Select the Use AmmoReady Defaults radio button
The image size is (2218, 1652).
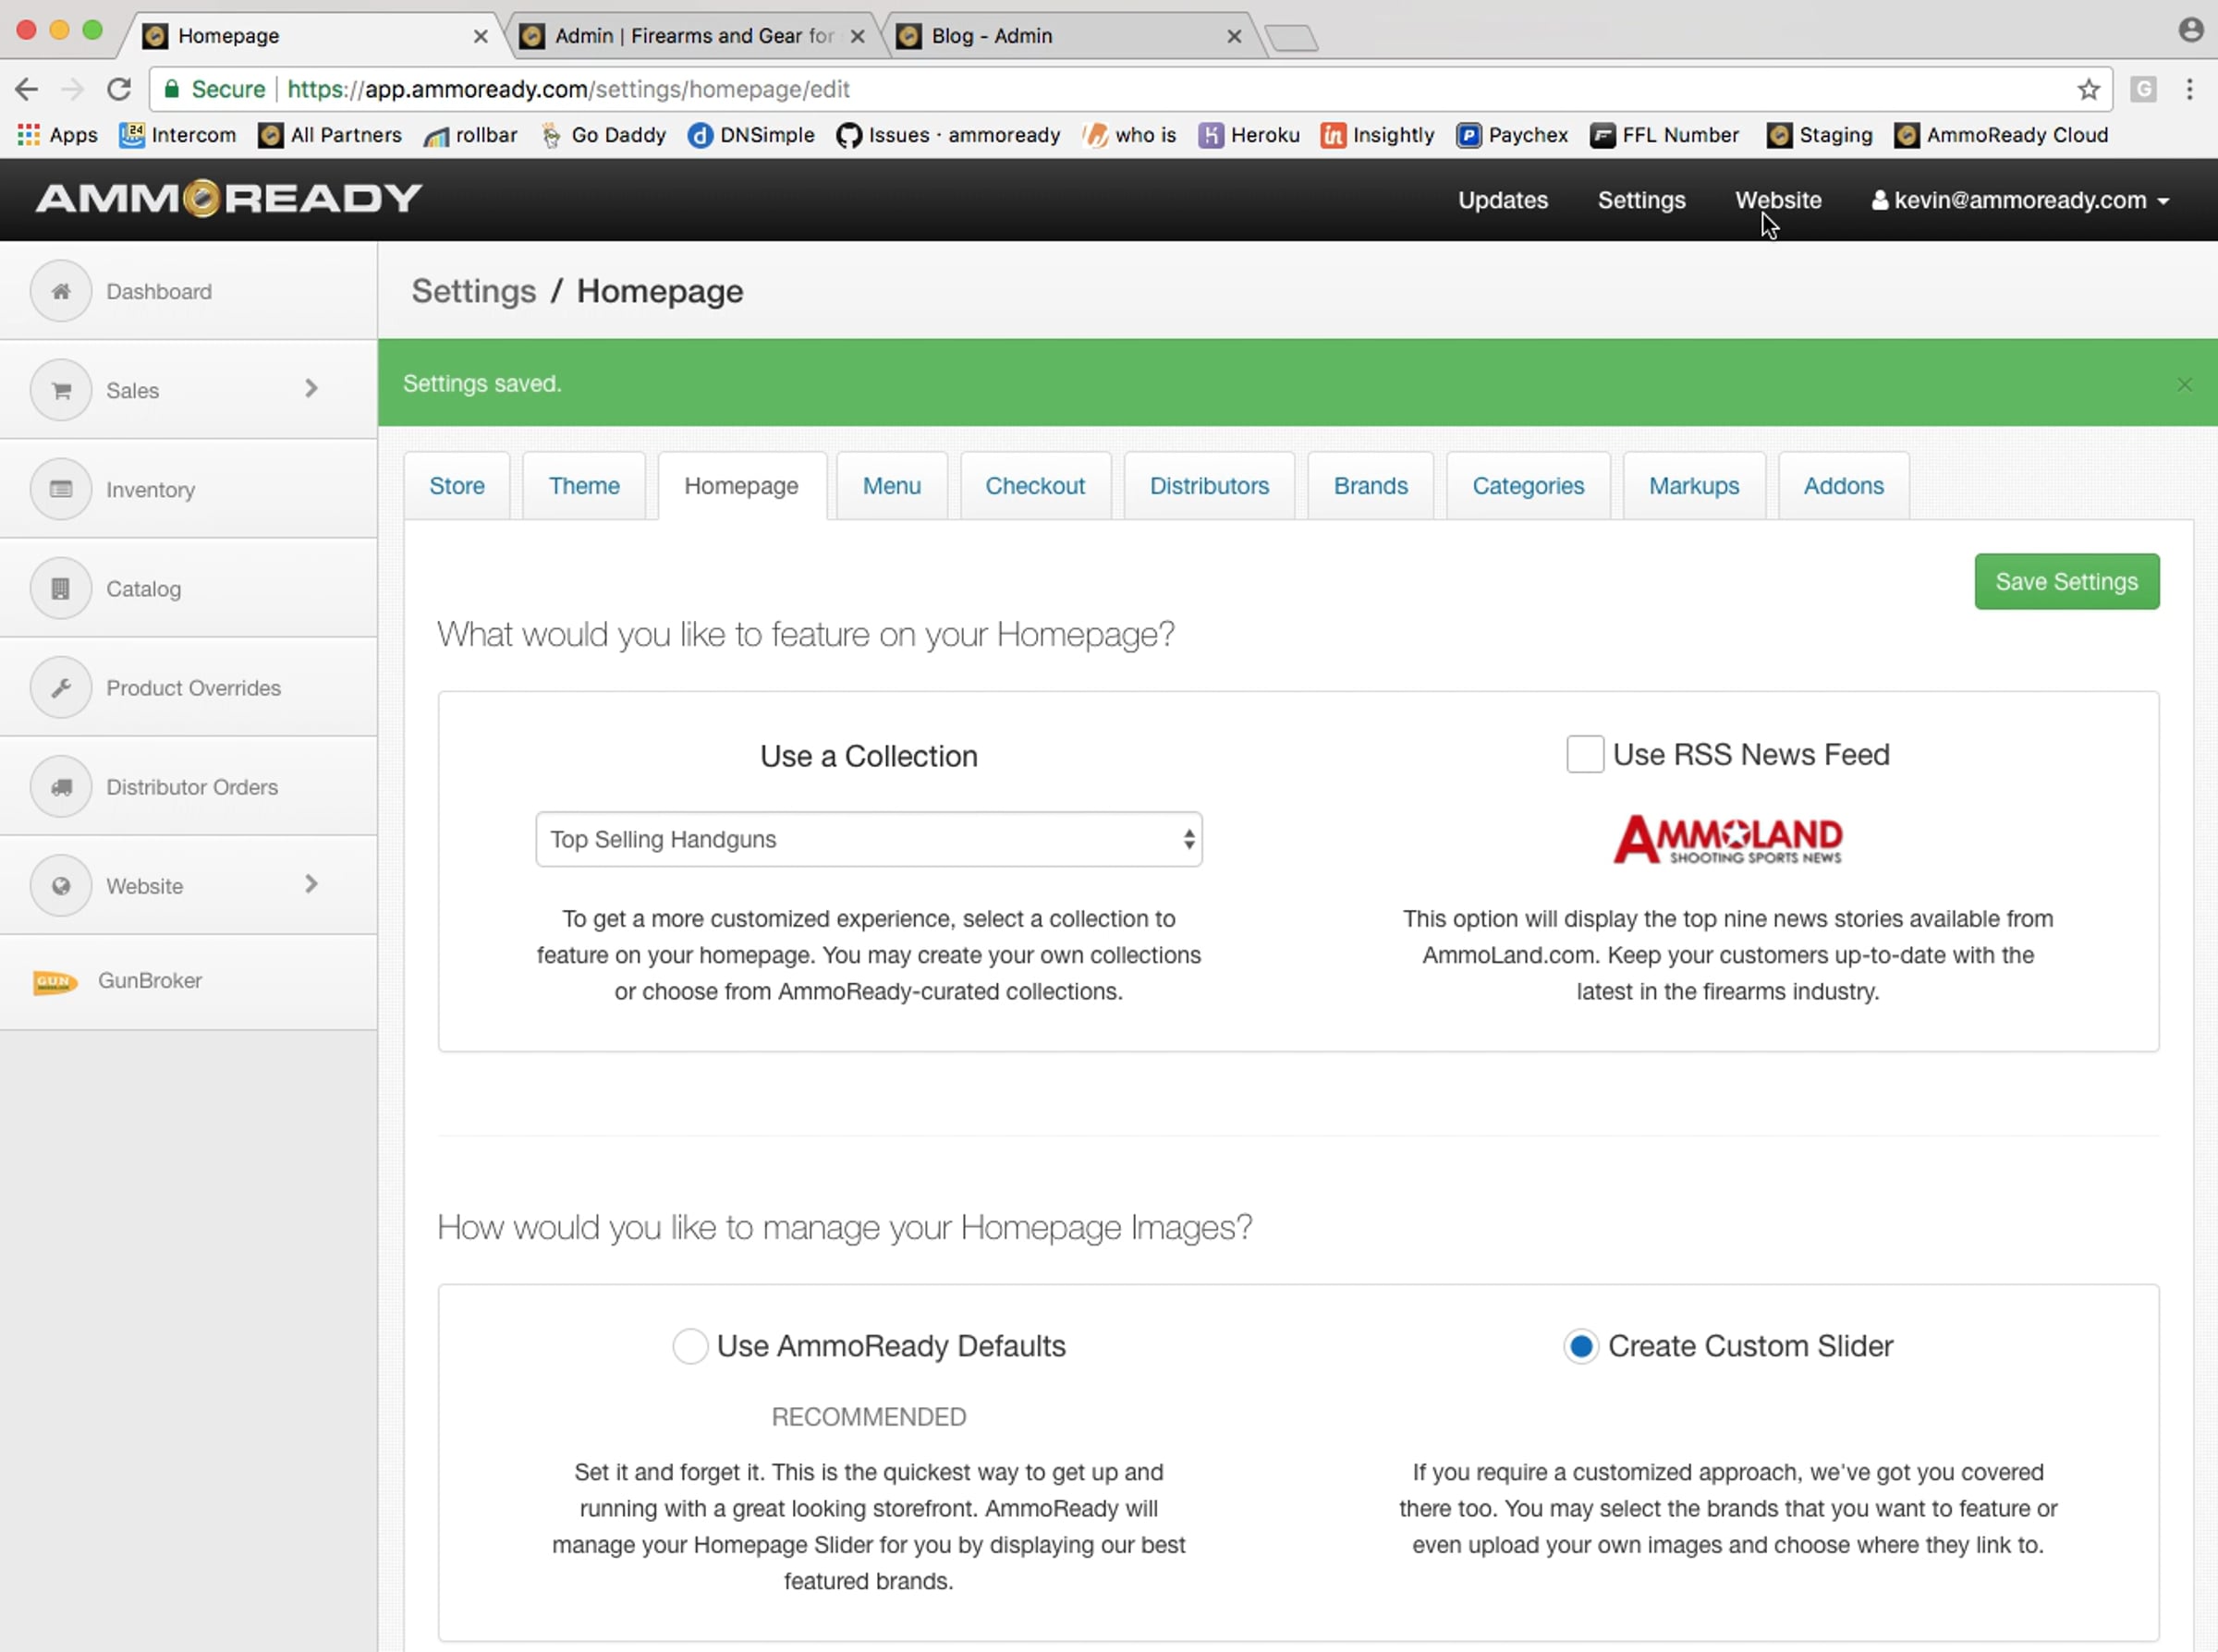pyautogui.click(x=690, y=1346)
